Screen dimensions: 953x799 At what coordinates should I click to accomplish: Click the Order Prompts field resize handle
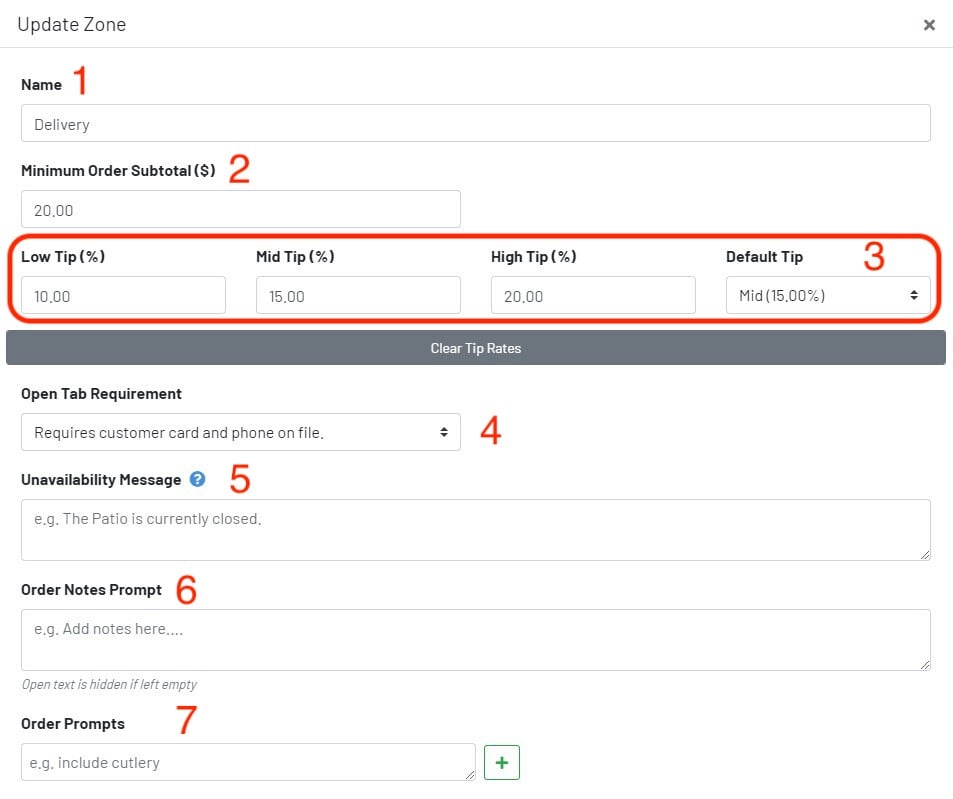pos(470,775)
